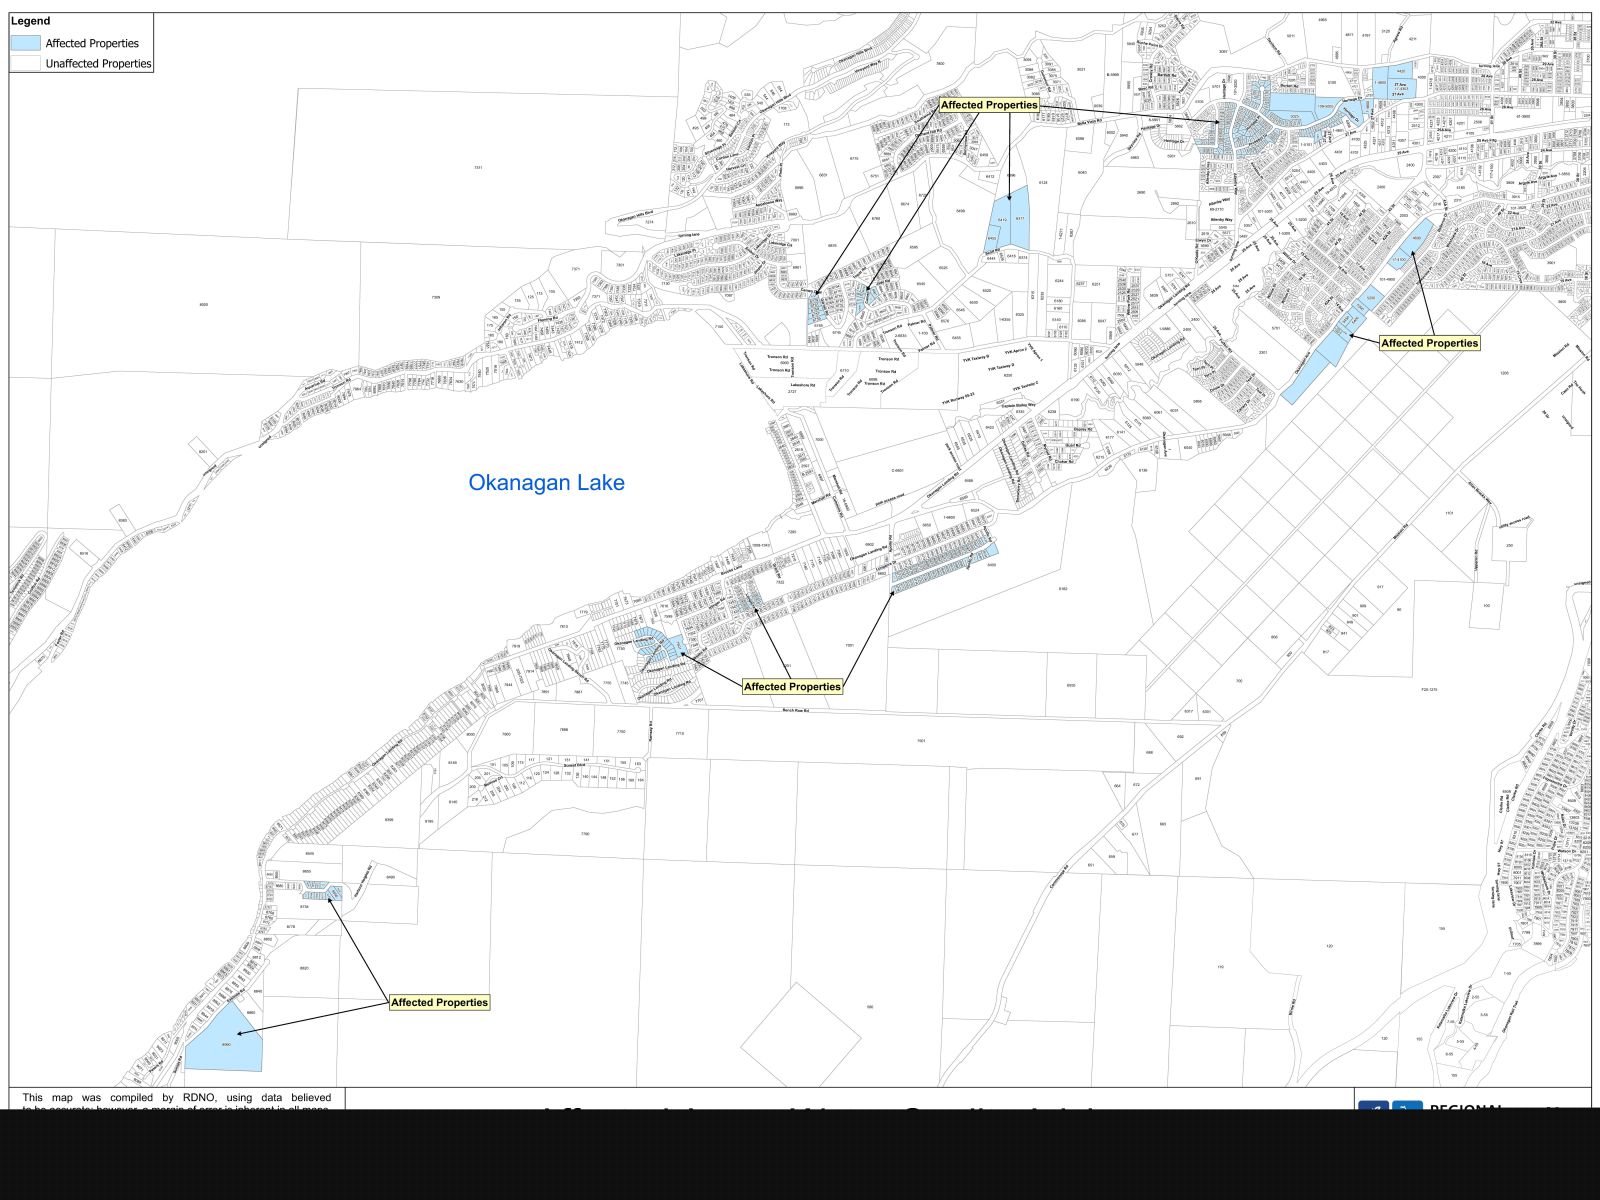The width and height of the screenshot is (1600, 1200).
Task: Select blue parcel numbered 6410
Action: [x=1001, y=220]
